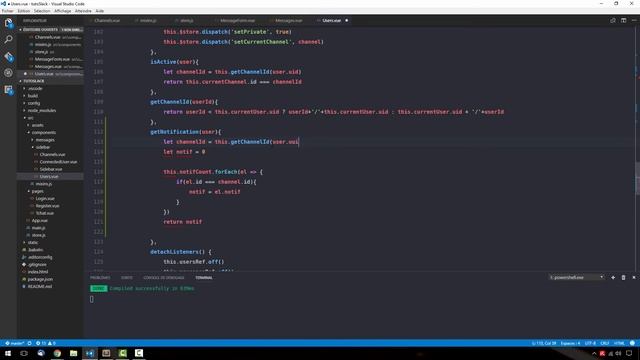Collapse the Open Editors section header
640x360 pixels.
[x=51, y=30]
